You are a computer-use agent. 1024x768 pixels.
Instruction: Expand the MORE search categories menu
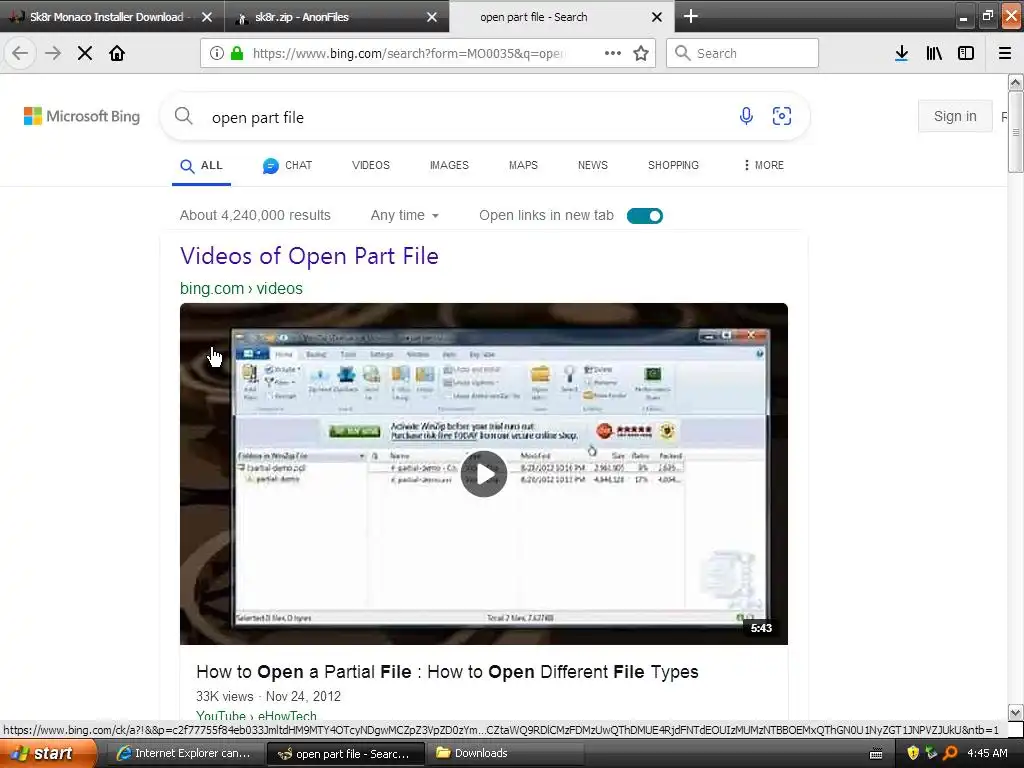coord(763,165)
